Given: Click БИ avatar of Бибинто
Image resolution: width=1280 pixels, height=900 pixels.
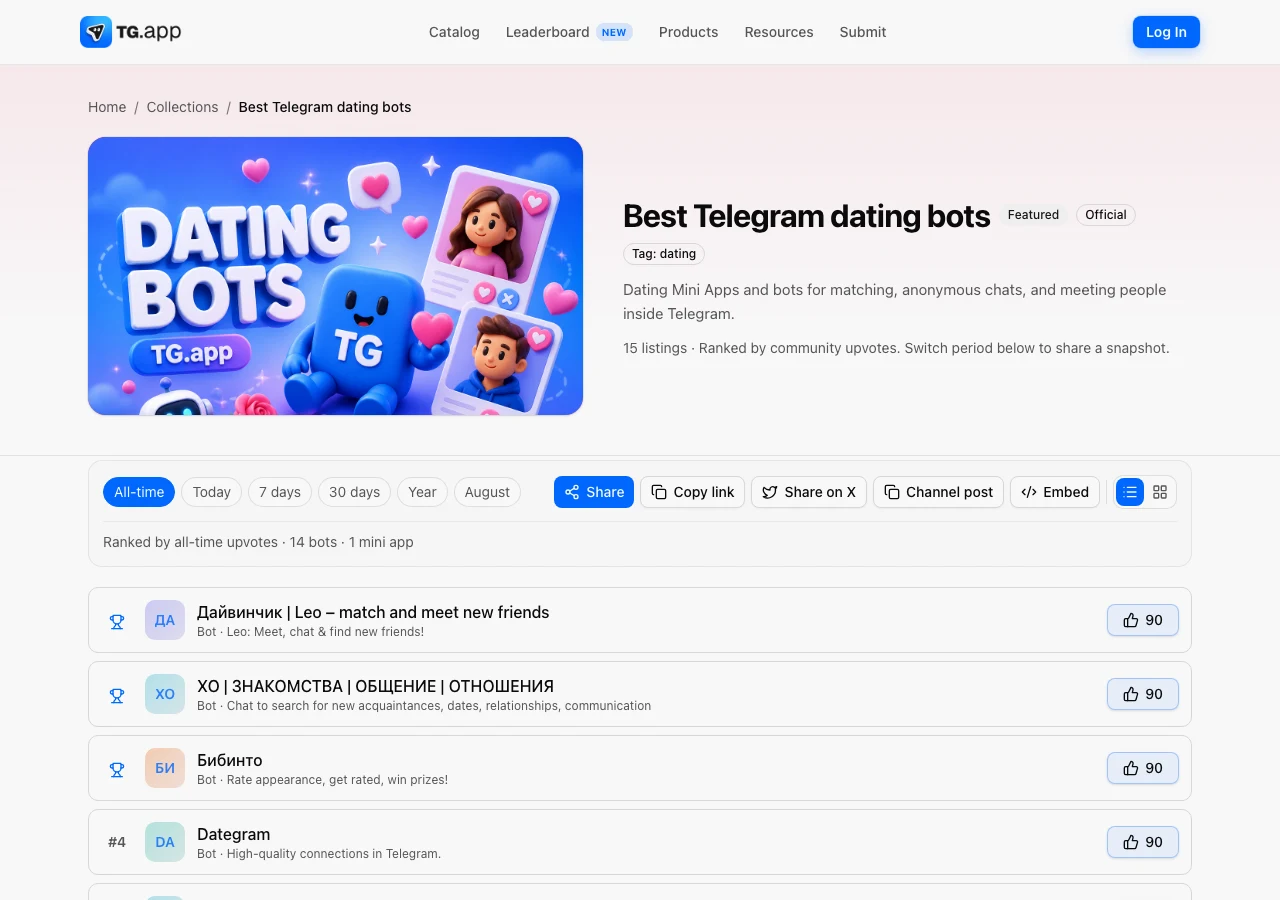Looking at the screenshot, I should pyautogui.click(x=165, y=768).
